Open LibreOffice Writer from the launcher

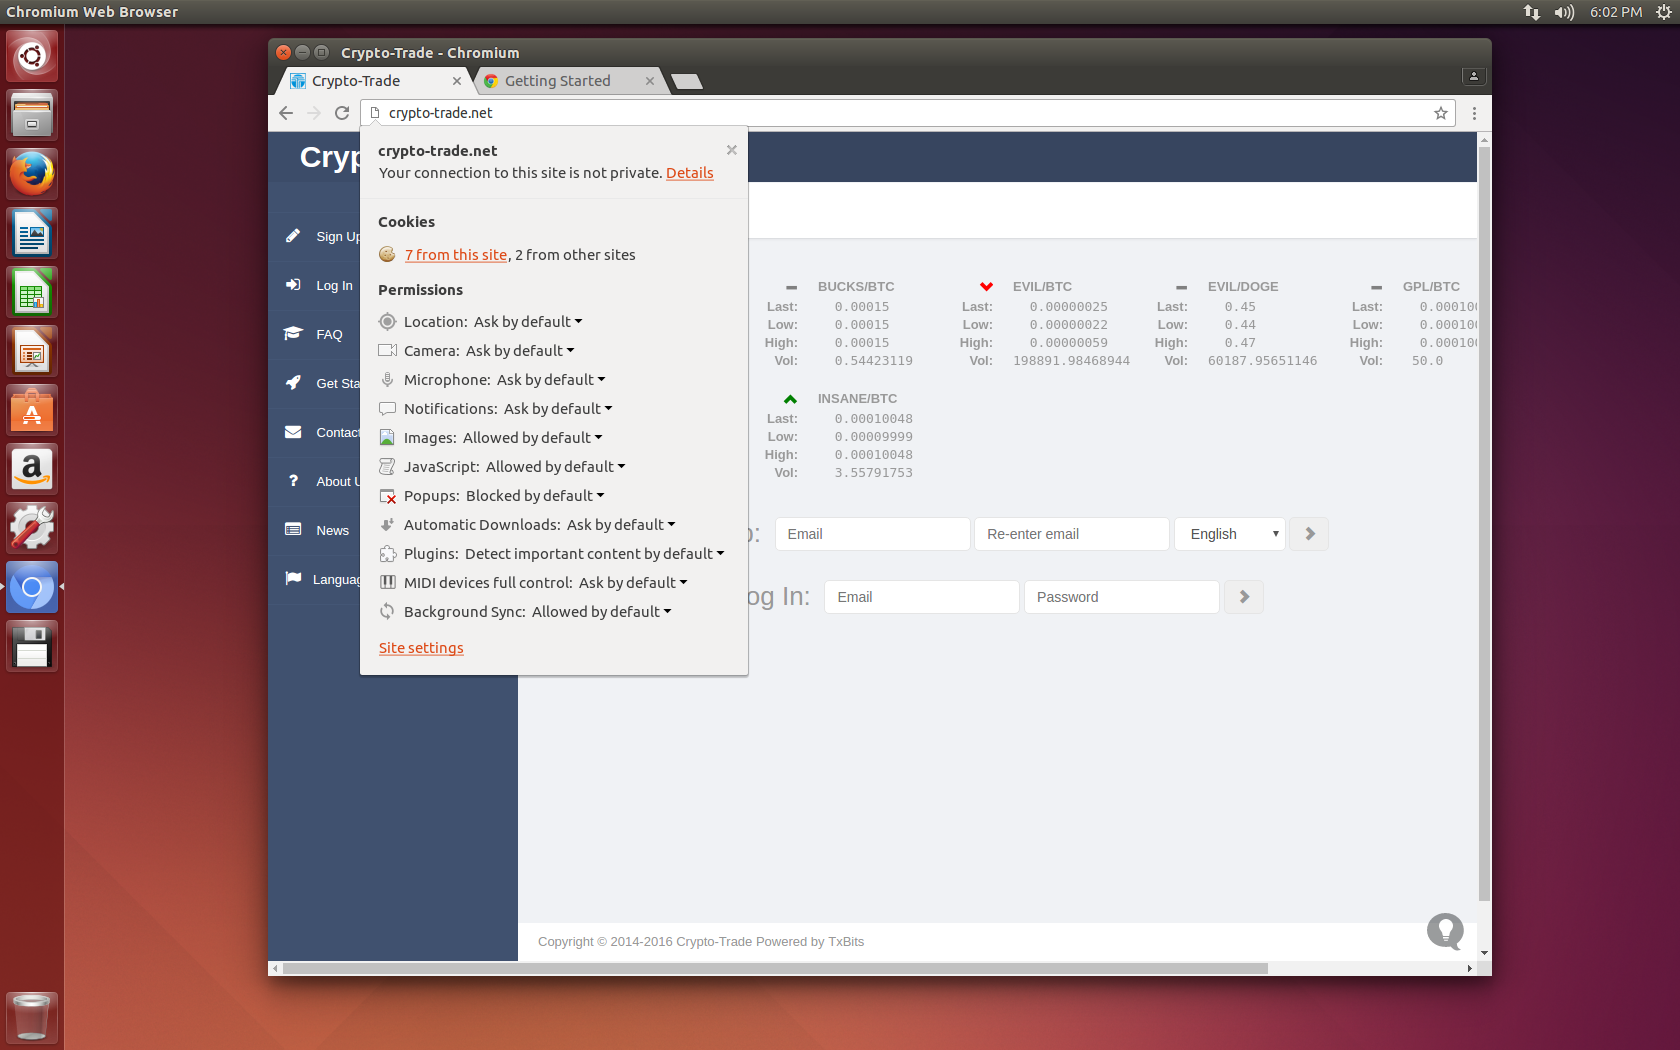(32, 233)
